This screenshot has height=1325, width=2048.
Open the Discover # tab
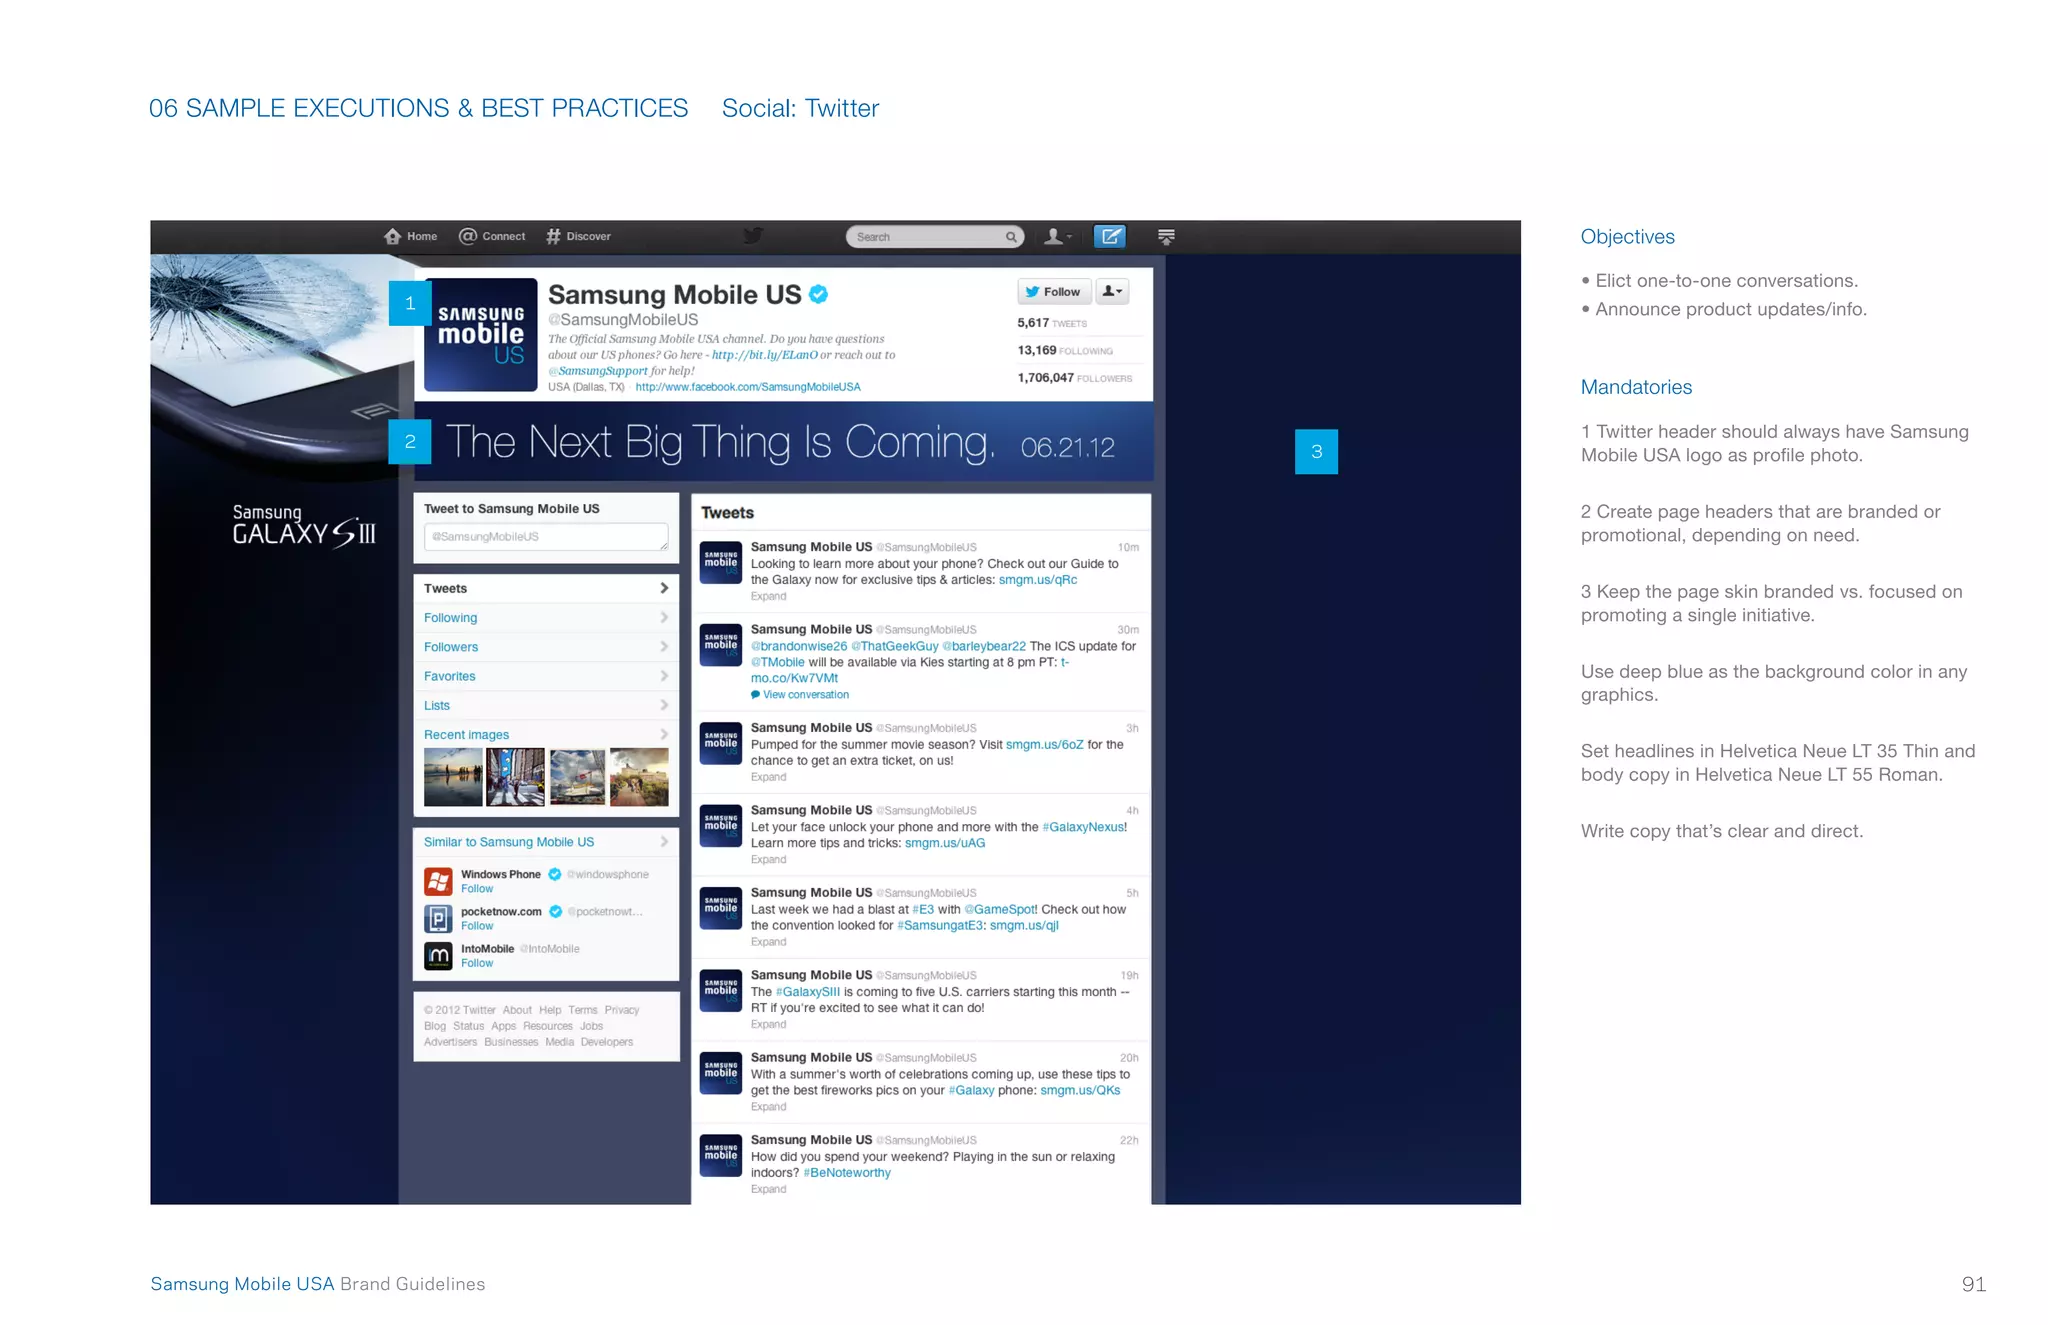coord(578,236)
